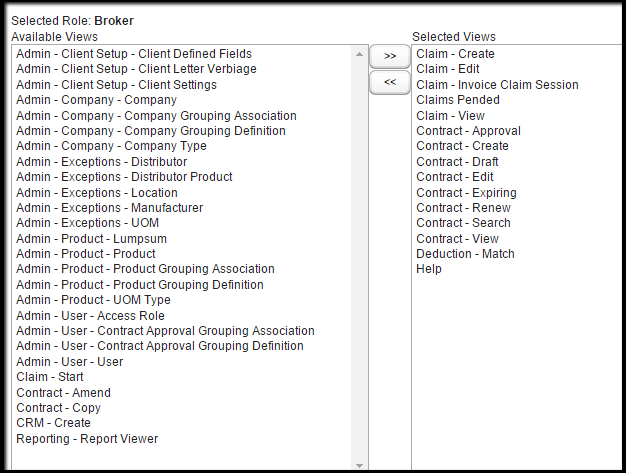
Task: Select Contract - Approval in Selected Views
Action: coord(468,131)
